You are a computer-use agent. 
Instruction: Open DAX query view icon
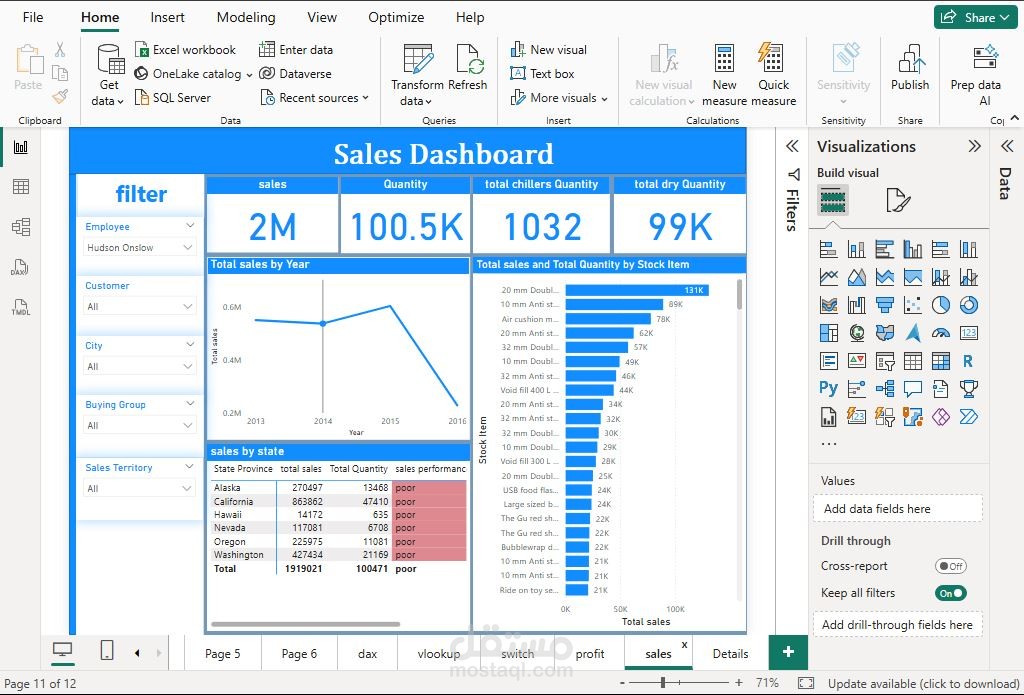20,267
